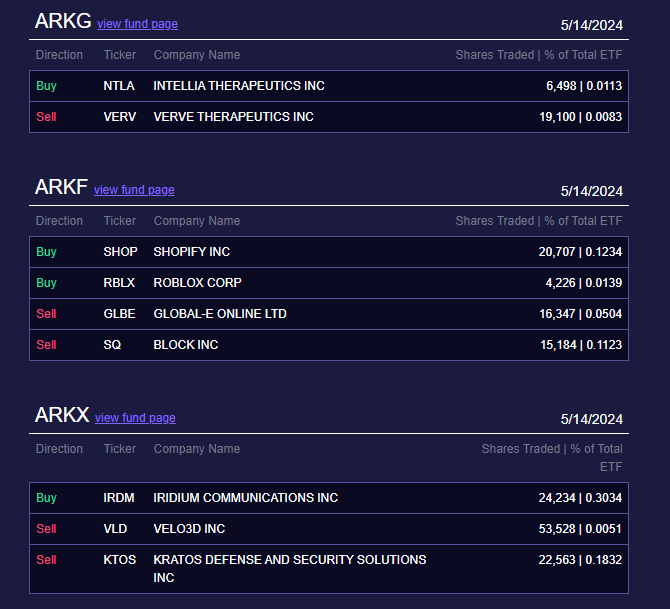Viewport: 670px width, 609px height.
Task: Click ARKX Company Name column header
Action: click(197, 449)
